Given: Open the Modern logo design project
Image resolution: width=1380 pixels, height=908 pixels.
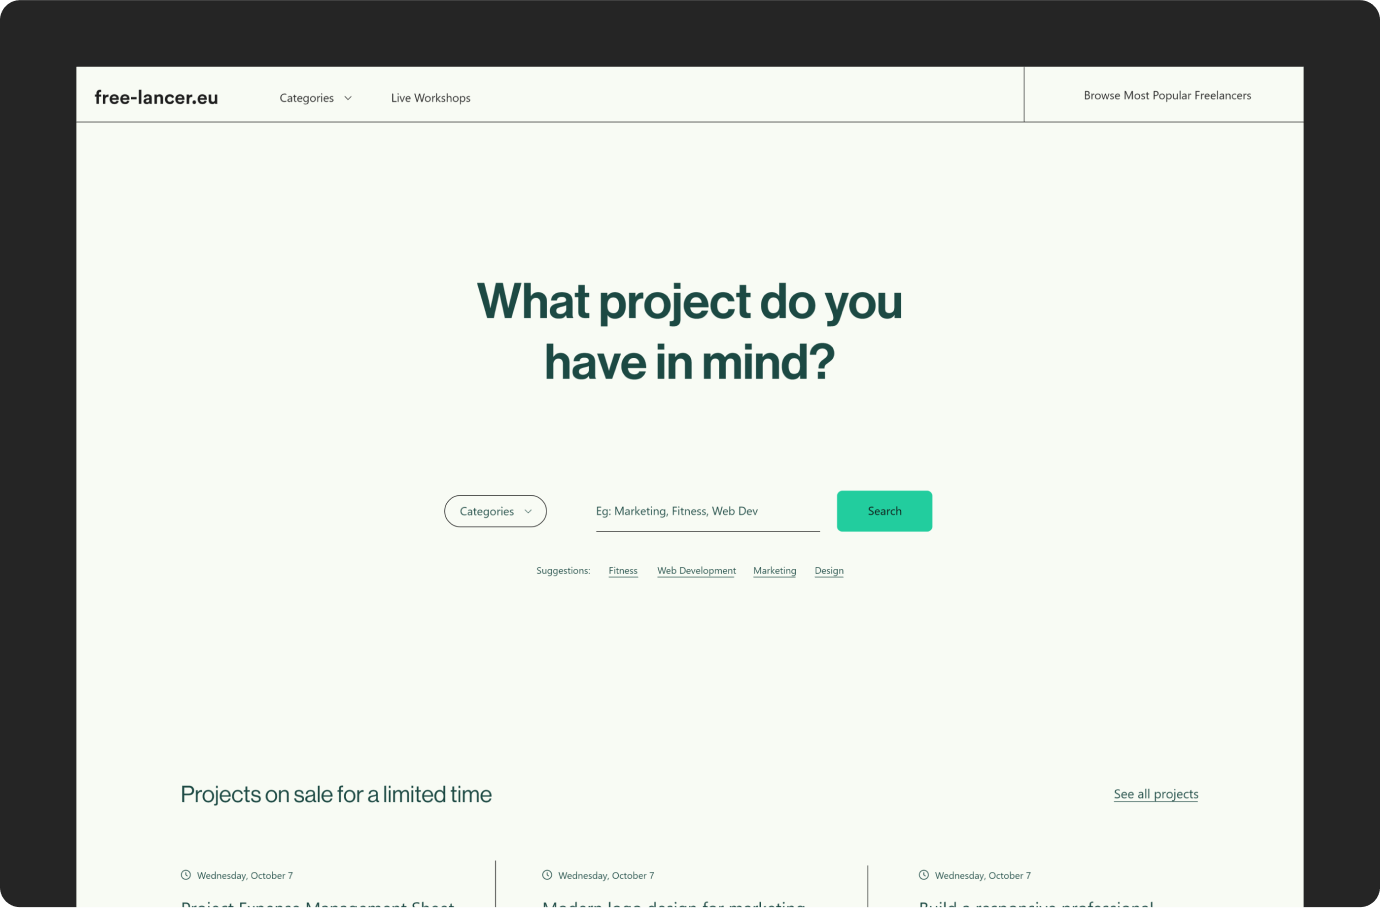Looking at the screenshot, I should (x=674, y=903).
